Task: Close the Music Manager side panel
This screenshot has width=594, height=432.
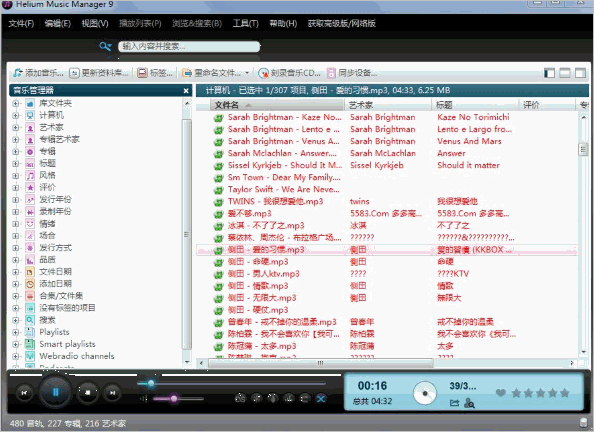Action: (186, 91)
